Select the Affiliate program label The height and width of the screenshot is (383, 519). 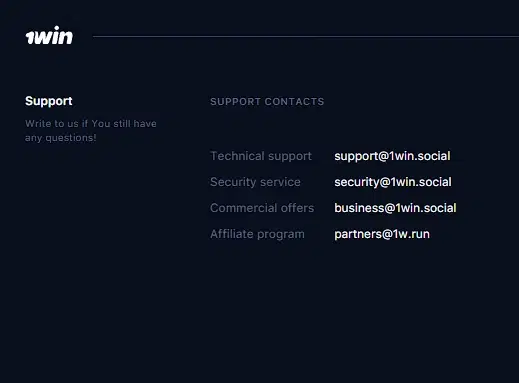[257, 234]
